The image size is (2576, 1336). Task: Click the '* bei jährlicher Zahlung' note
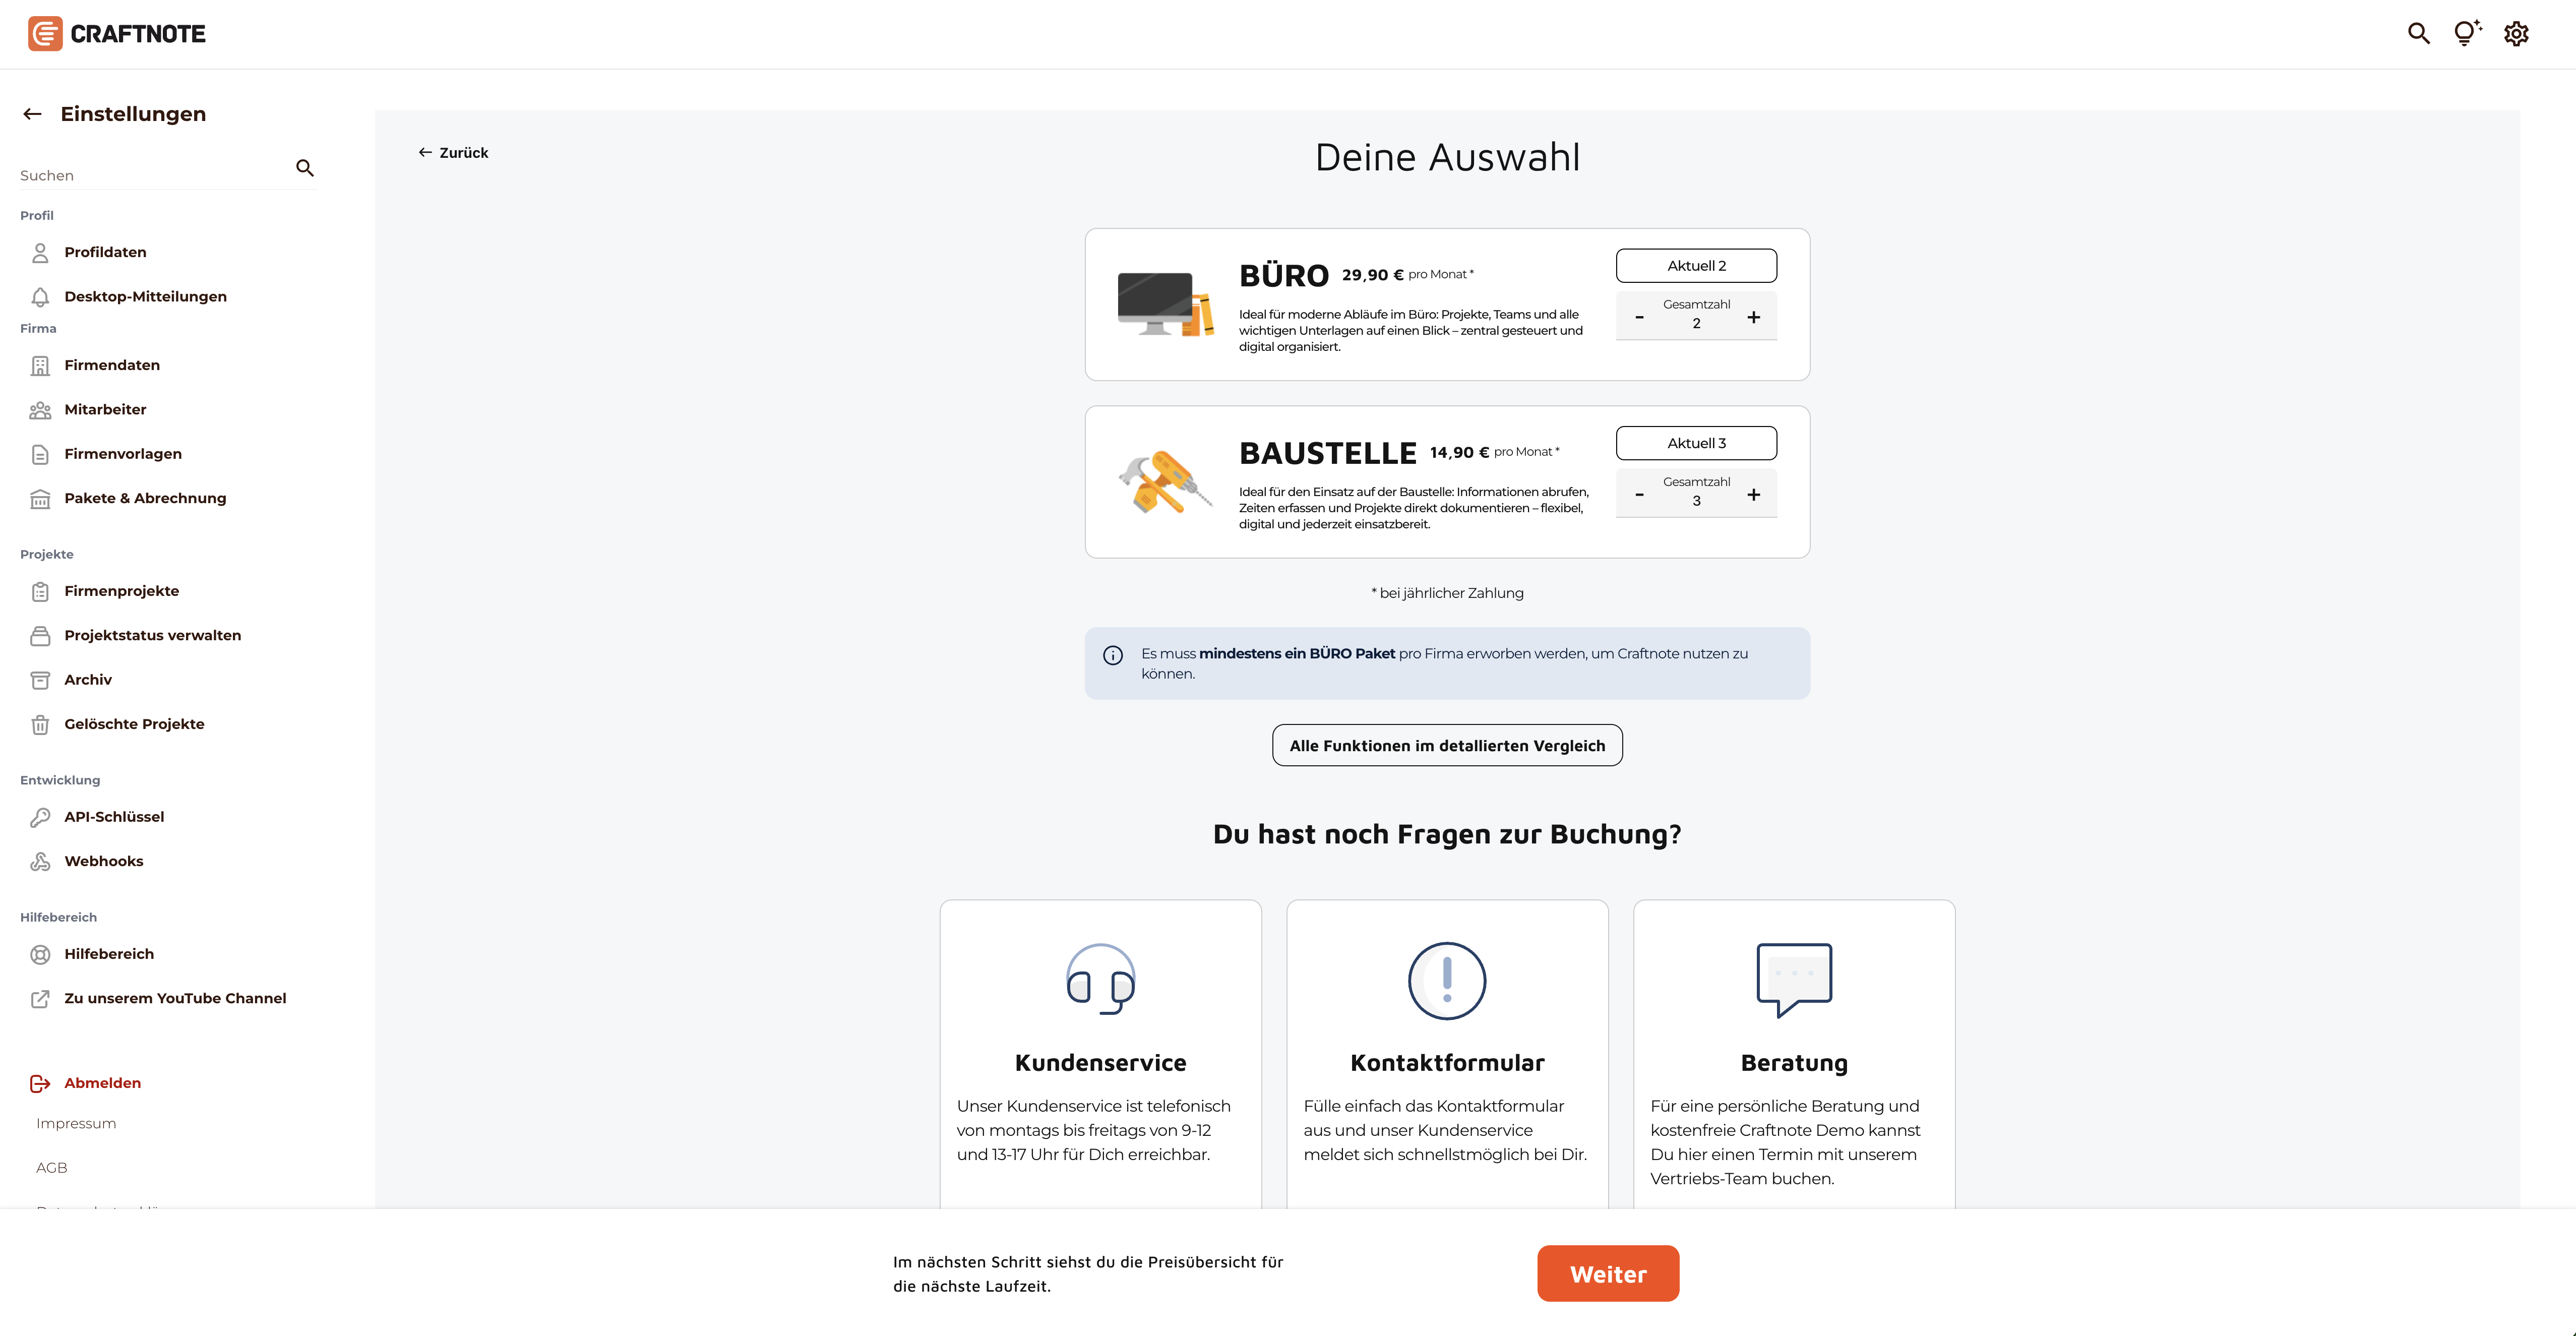coord(1447,593)
